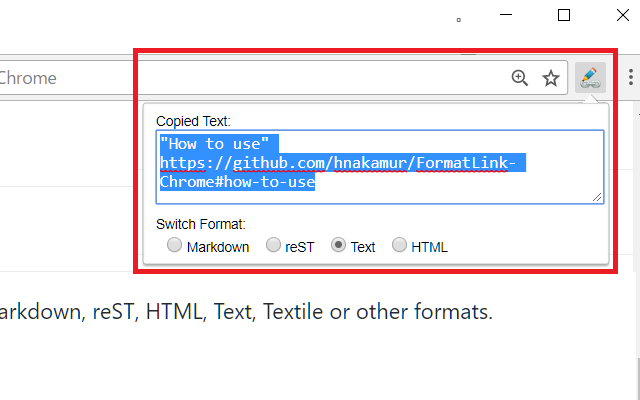This screenshot has width=640, height=400.
Task: Switch format to reST
Action: (274, 246)
